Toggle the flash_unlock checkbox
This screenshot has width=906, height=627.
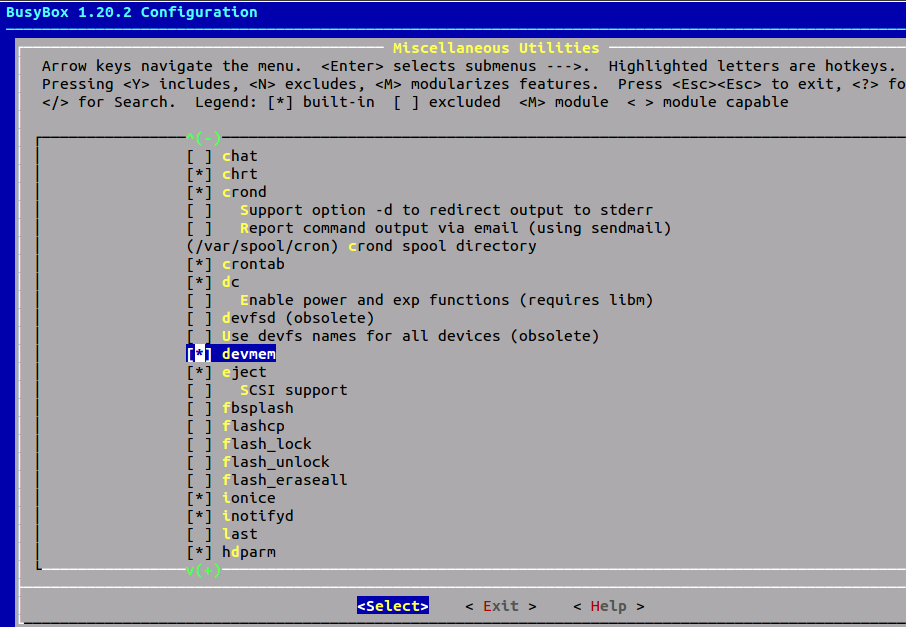click(x=199, y=462)
